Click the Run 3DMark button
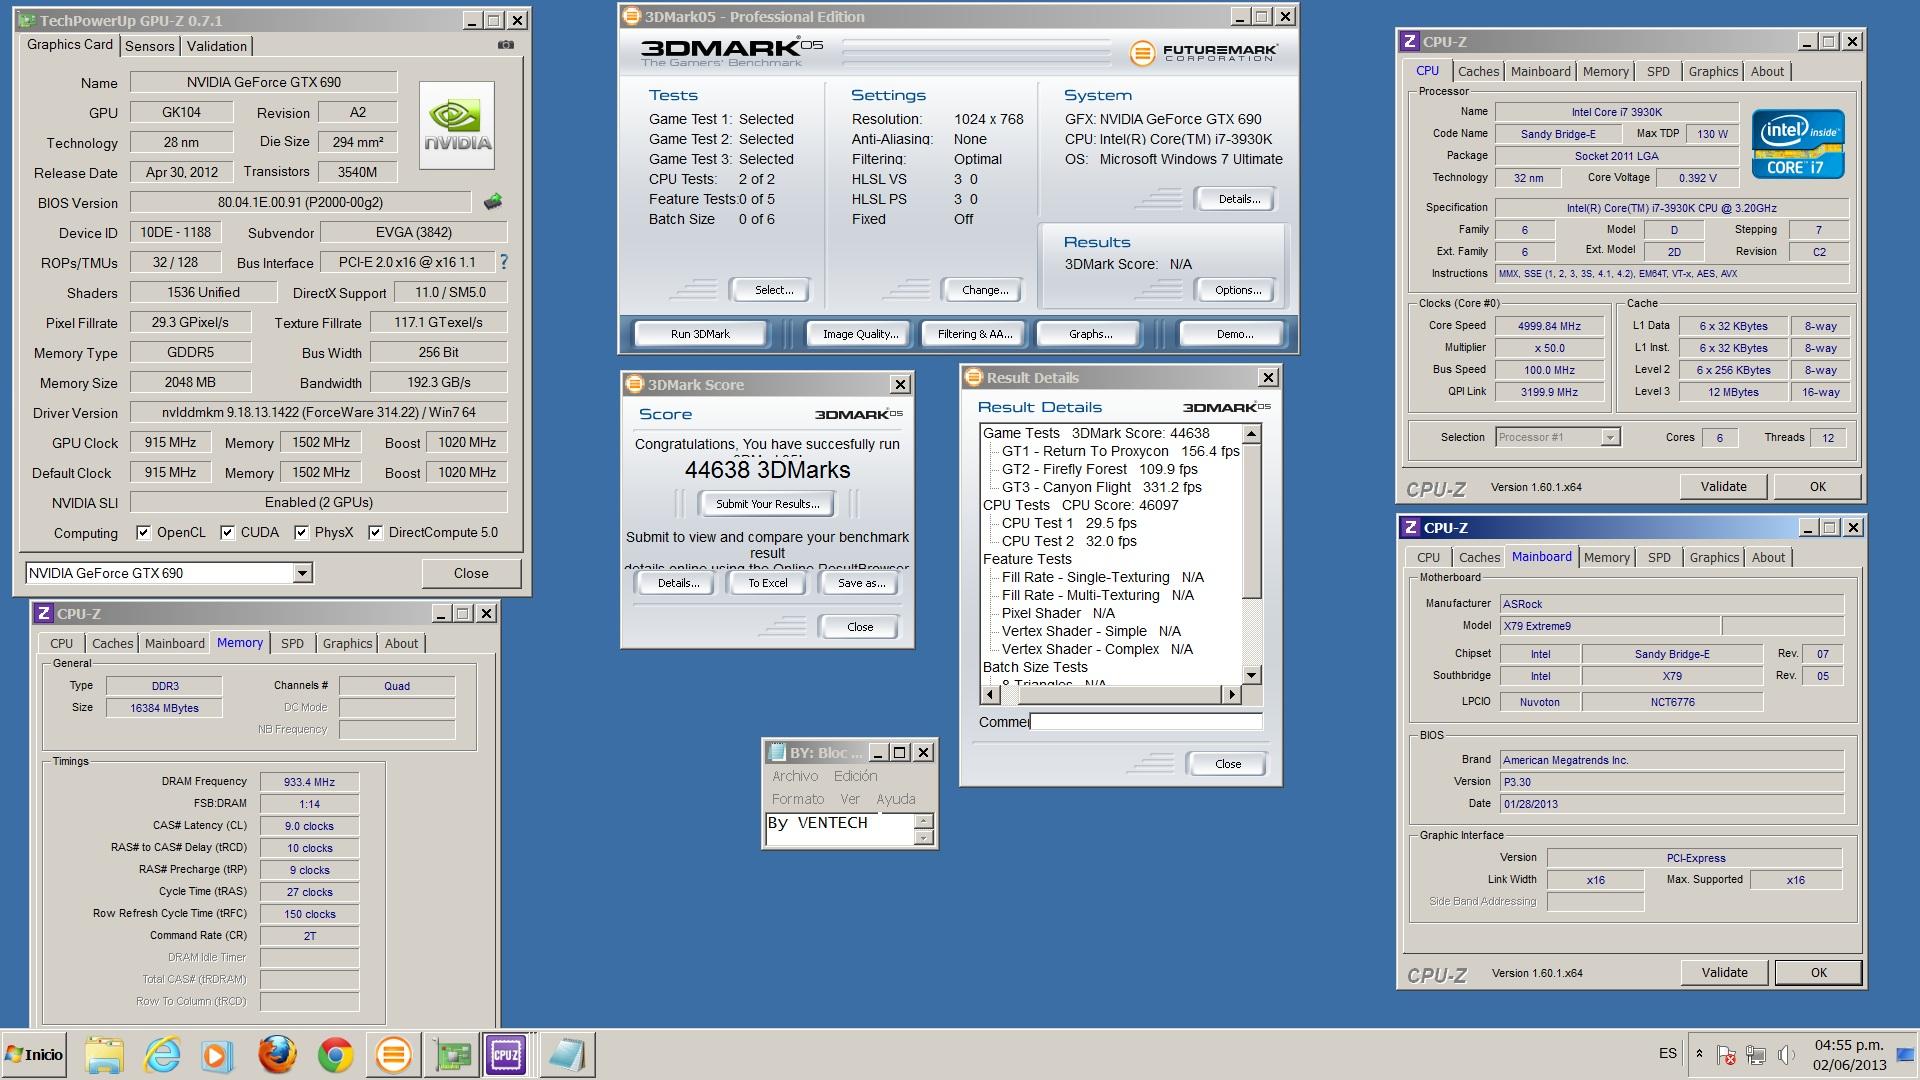Image resolution: width=1920 pixels, height=1080 pixels. coord(700,334)
